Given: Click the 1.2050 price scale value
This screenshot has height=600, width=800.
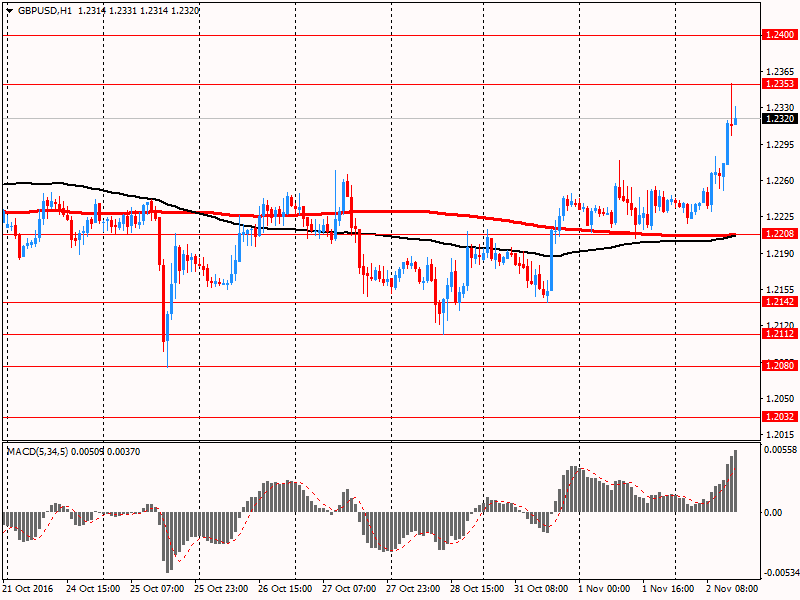Looking at the screenshot, I should coord(780,398).
